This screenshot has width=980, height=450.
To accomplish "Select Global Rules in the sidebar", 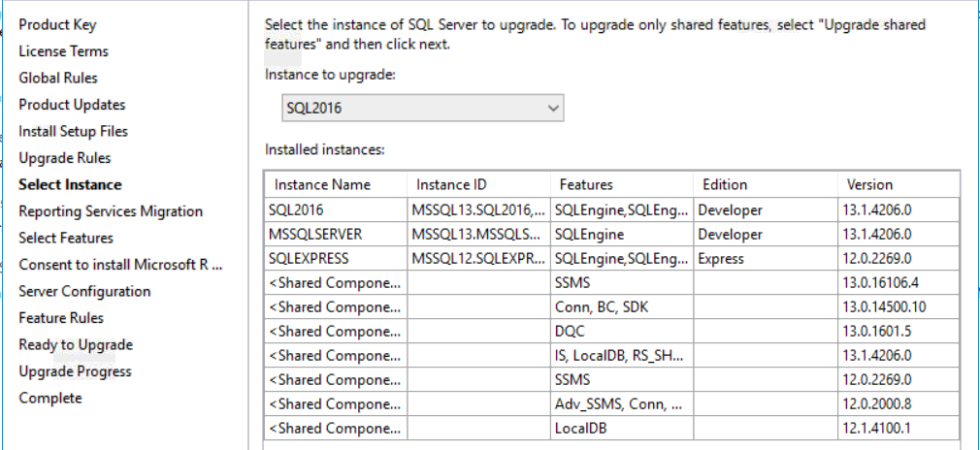I will tap(58, 78).
